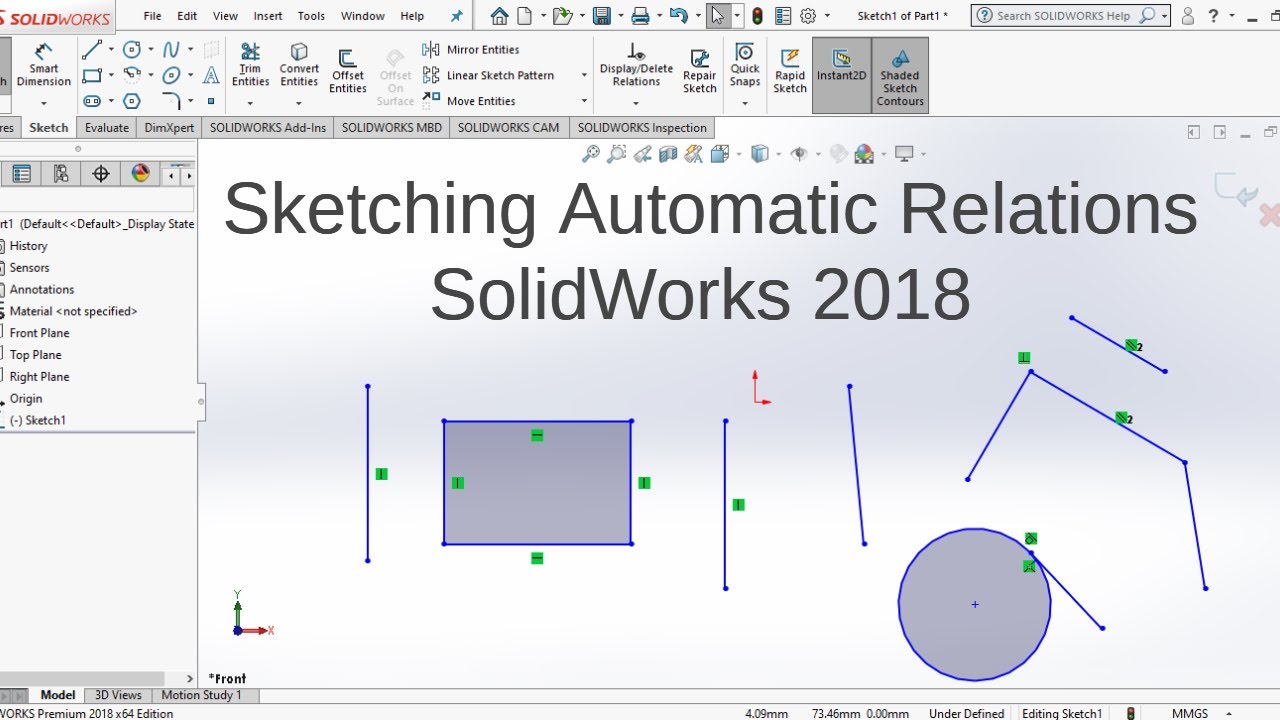Expand the Trim Entities dropdown arrow
The image size is (1280, 720).
point(250,102)
